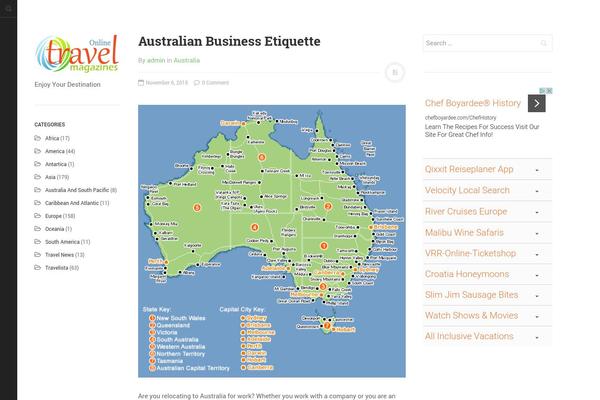600x400 pixels.
Task: Click the circular share icon beside the post title
Action: (395, 72)
